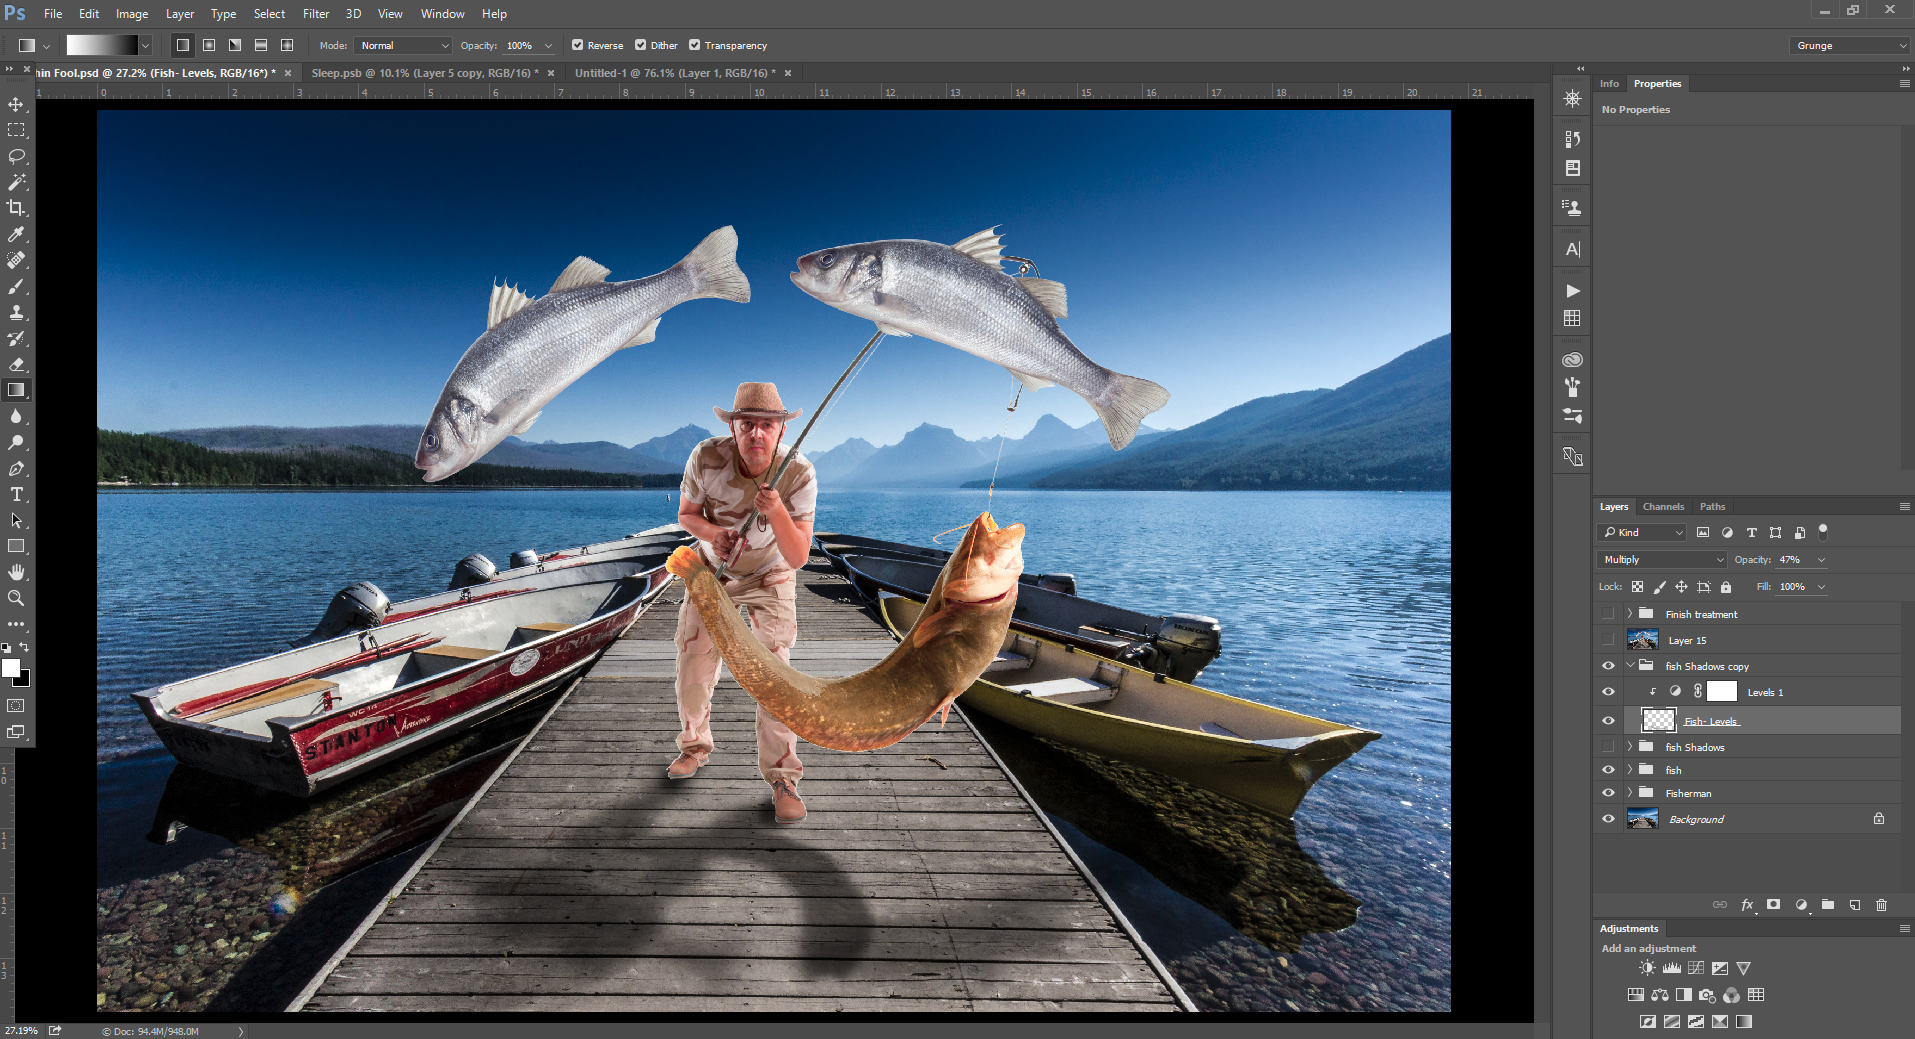The image size is (1915, 1039).
Task: Disable the Dither checkbox
Action: point(640,45)
